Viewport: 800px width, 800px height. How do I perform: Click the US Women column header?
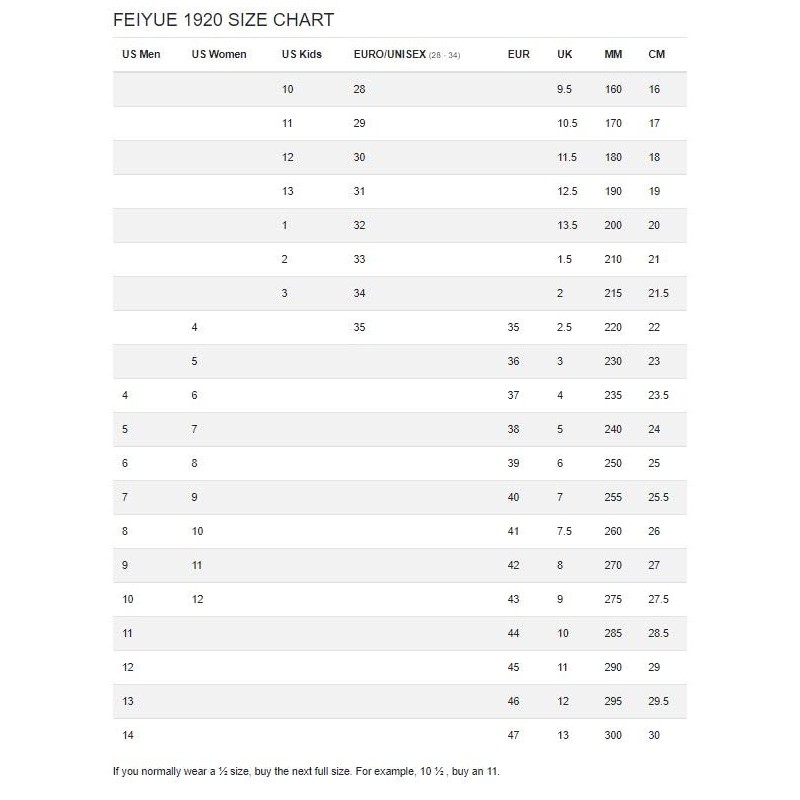[219, 54]
